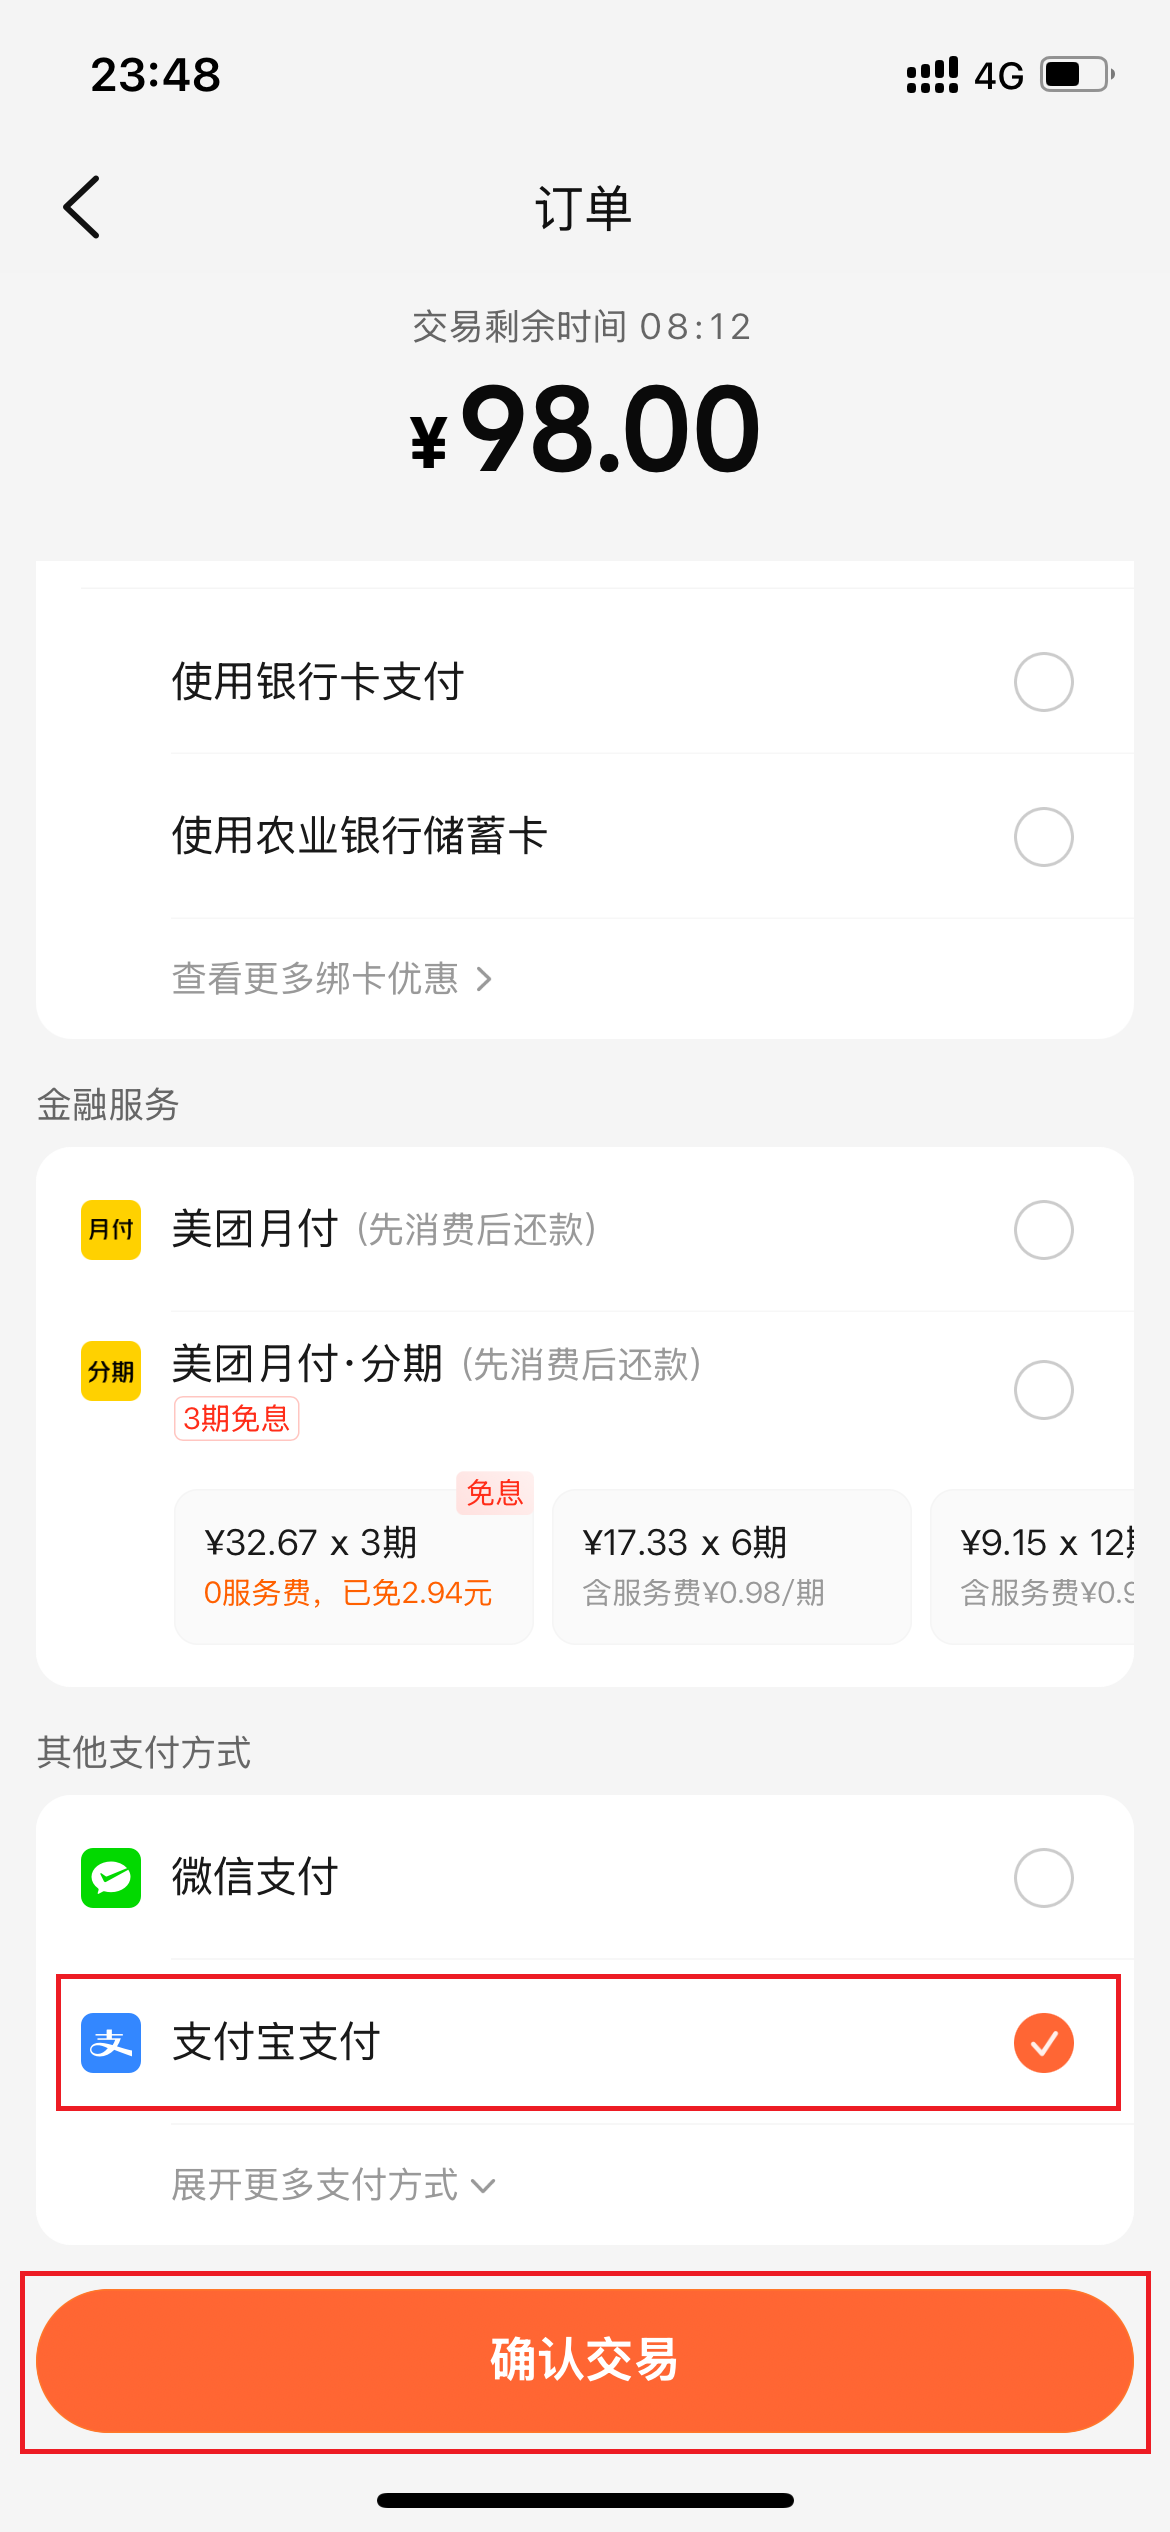This screenshot has height=2532, width=1170.
Task: Tap the back arrow icon
Action: 82,207
